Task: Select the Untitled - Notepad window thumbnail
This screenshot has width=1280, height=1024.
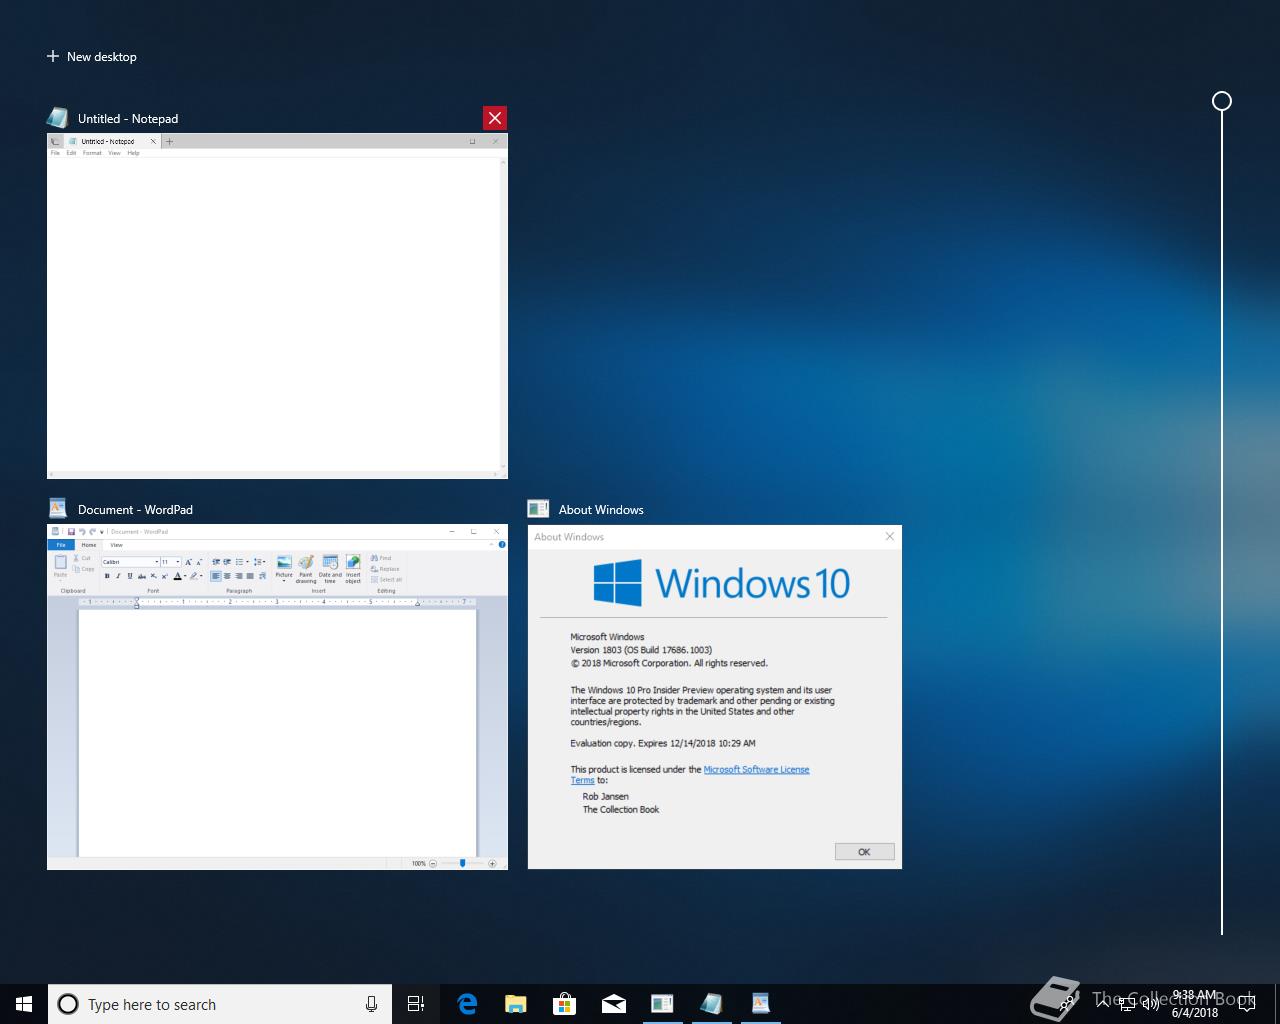Action: coord(277,306)
